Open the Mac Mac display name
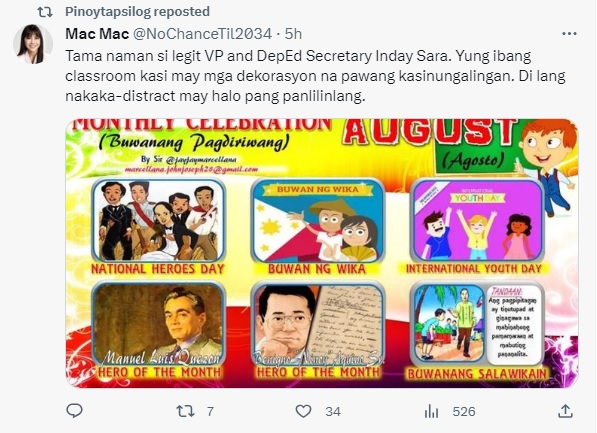 click(97, 34)
